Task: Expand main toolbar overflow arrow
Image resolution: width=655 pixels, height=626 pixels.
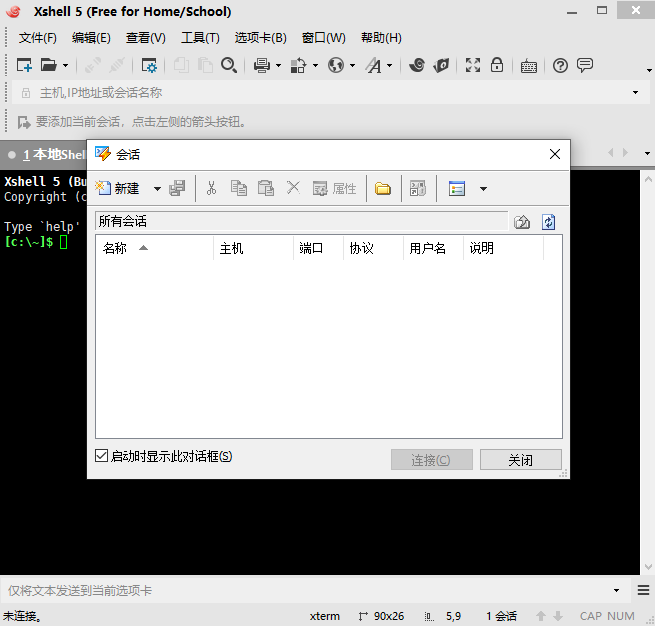Action: coord(649,70)
